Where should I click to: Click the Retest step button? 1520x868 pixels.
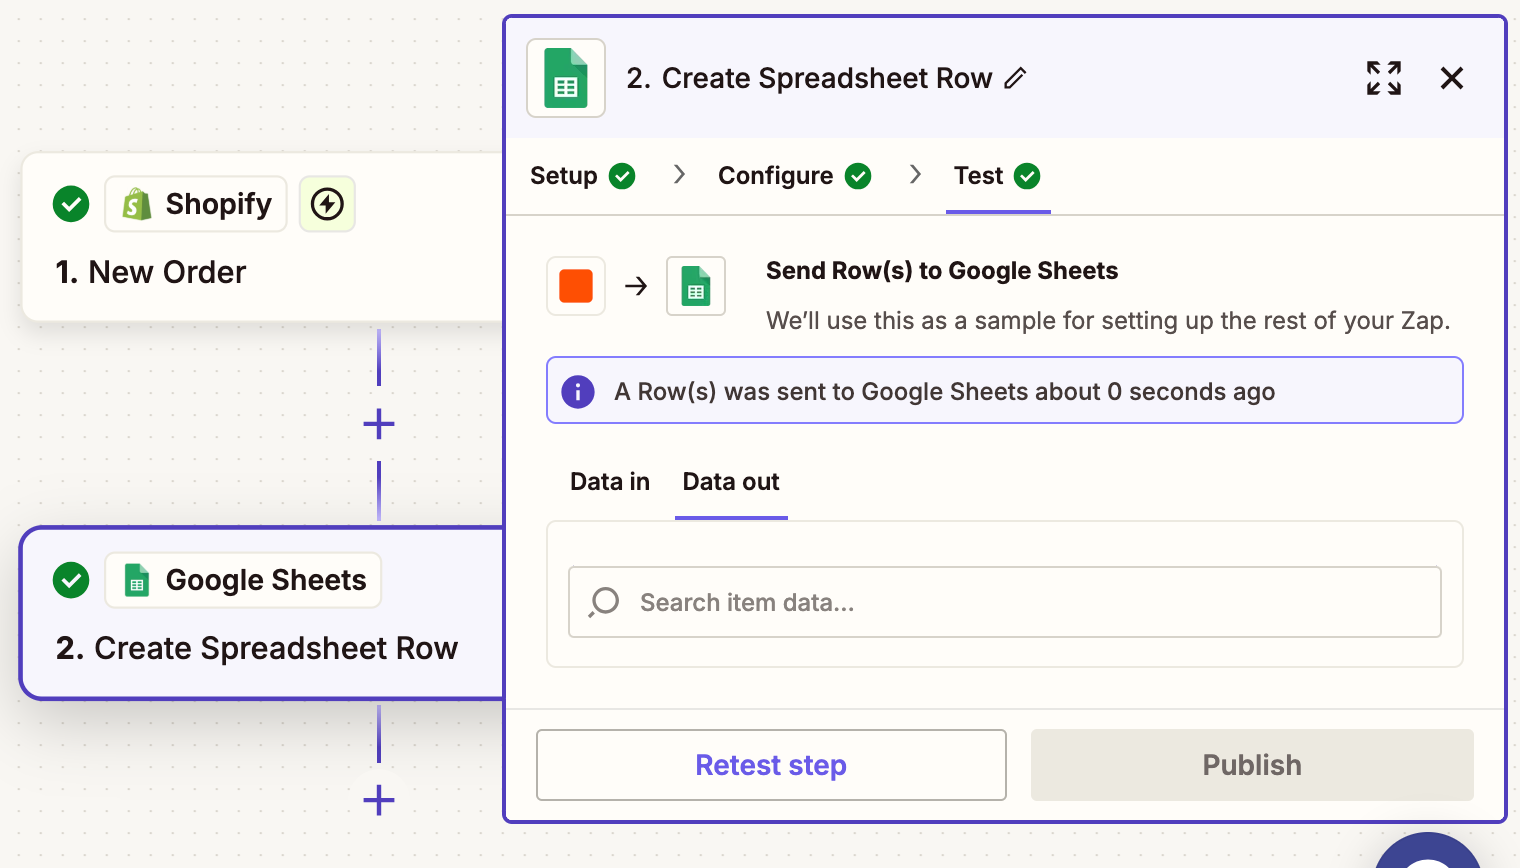771,765
